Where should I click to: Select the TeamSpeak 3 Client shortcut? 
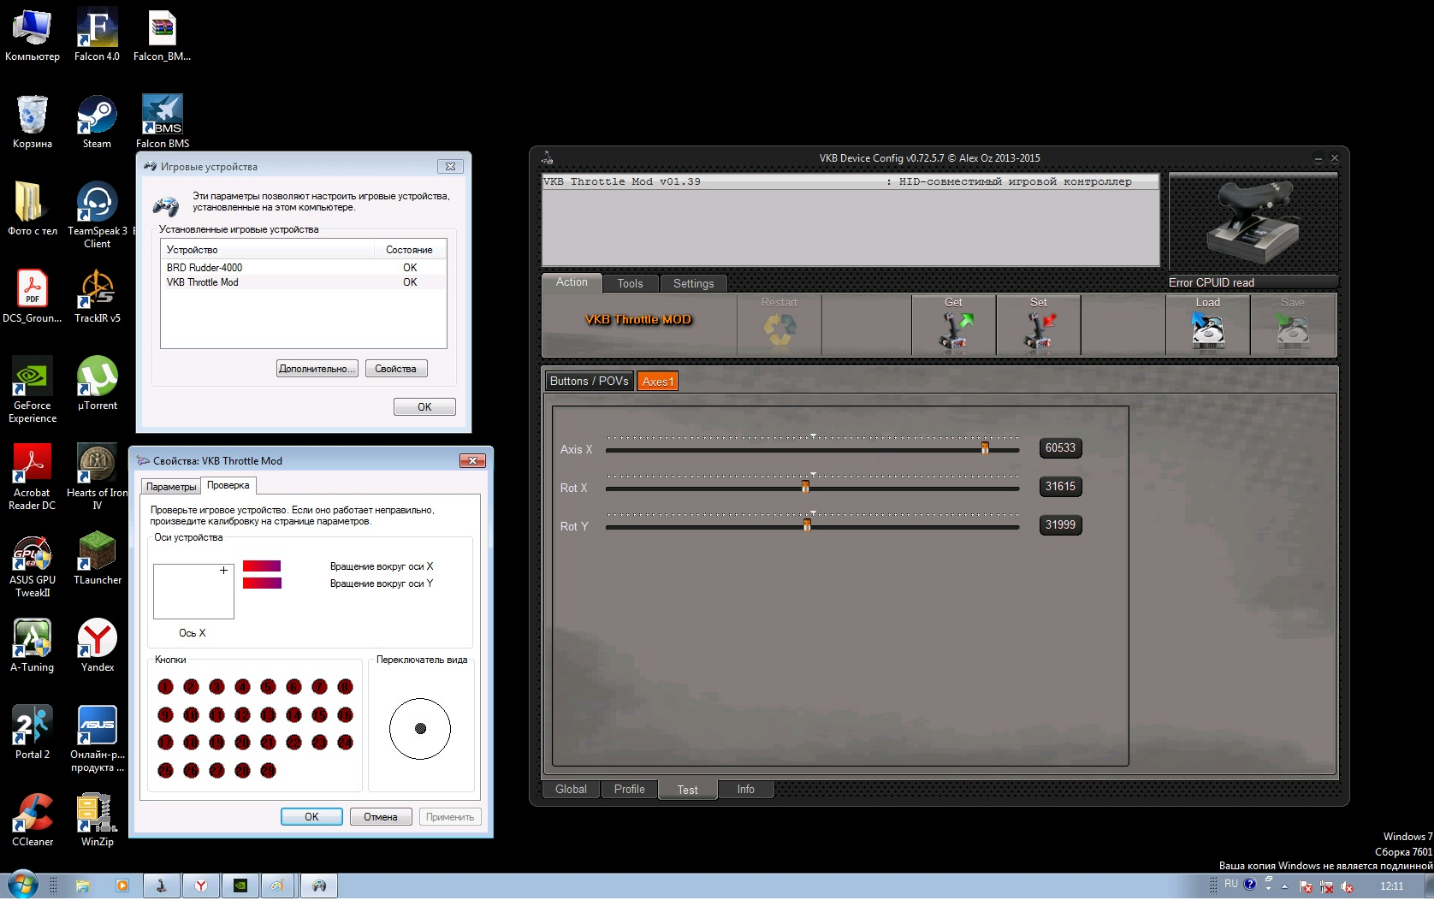pos(97,215)
